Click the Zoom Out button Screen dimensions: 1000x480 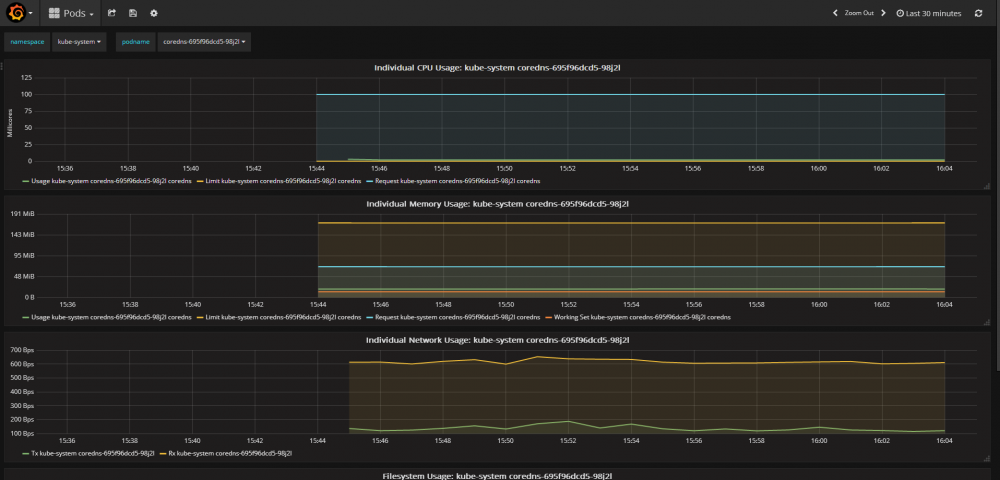click(858, 13)
